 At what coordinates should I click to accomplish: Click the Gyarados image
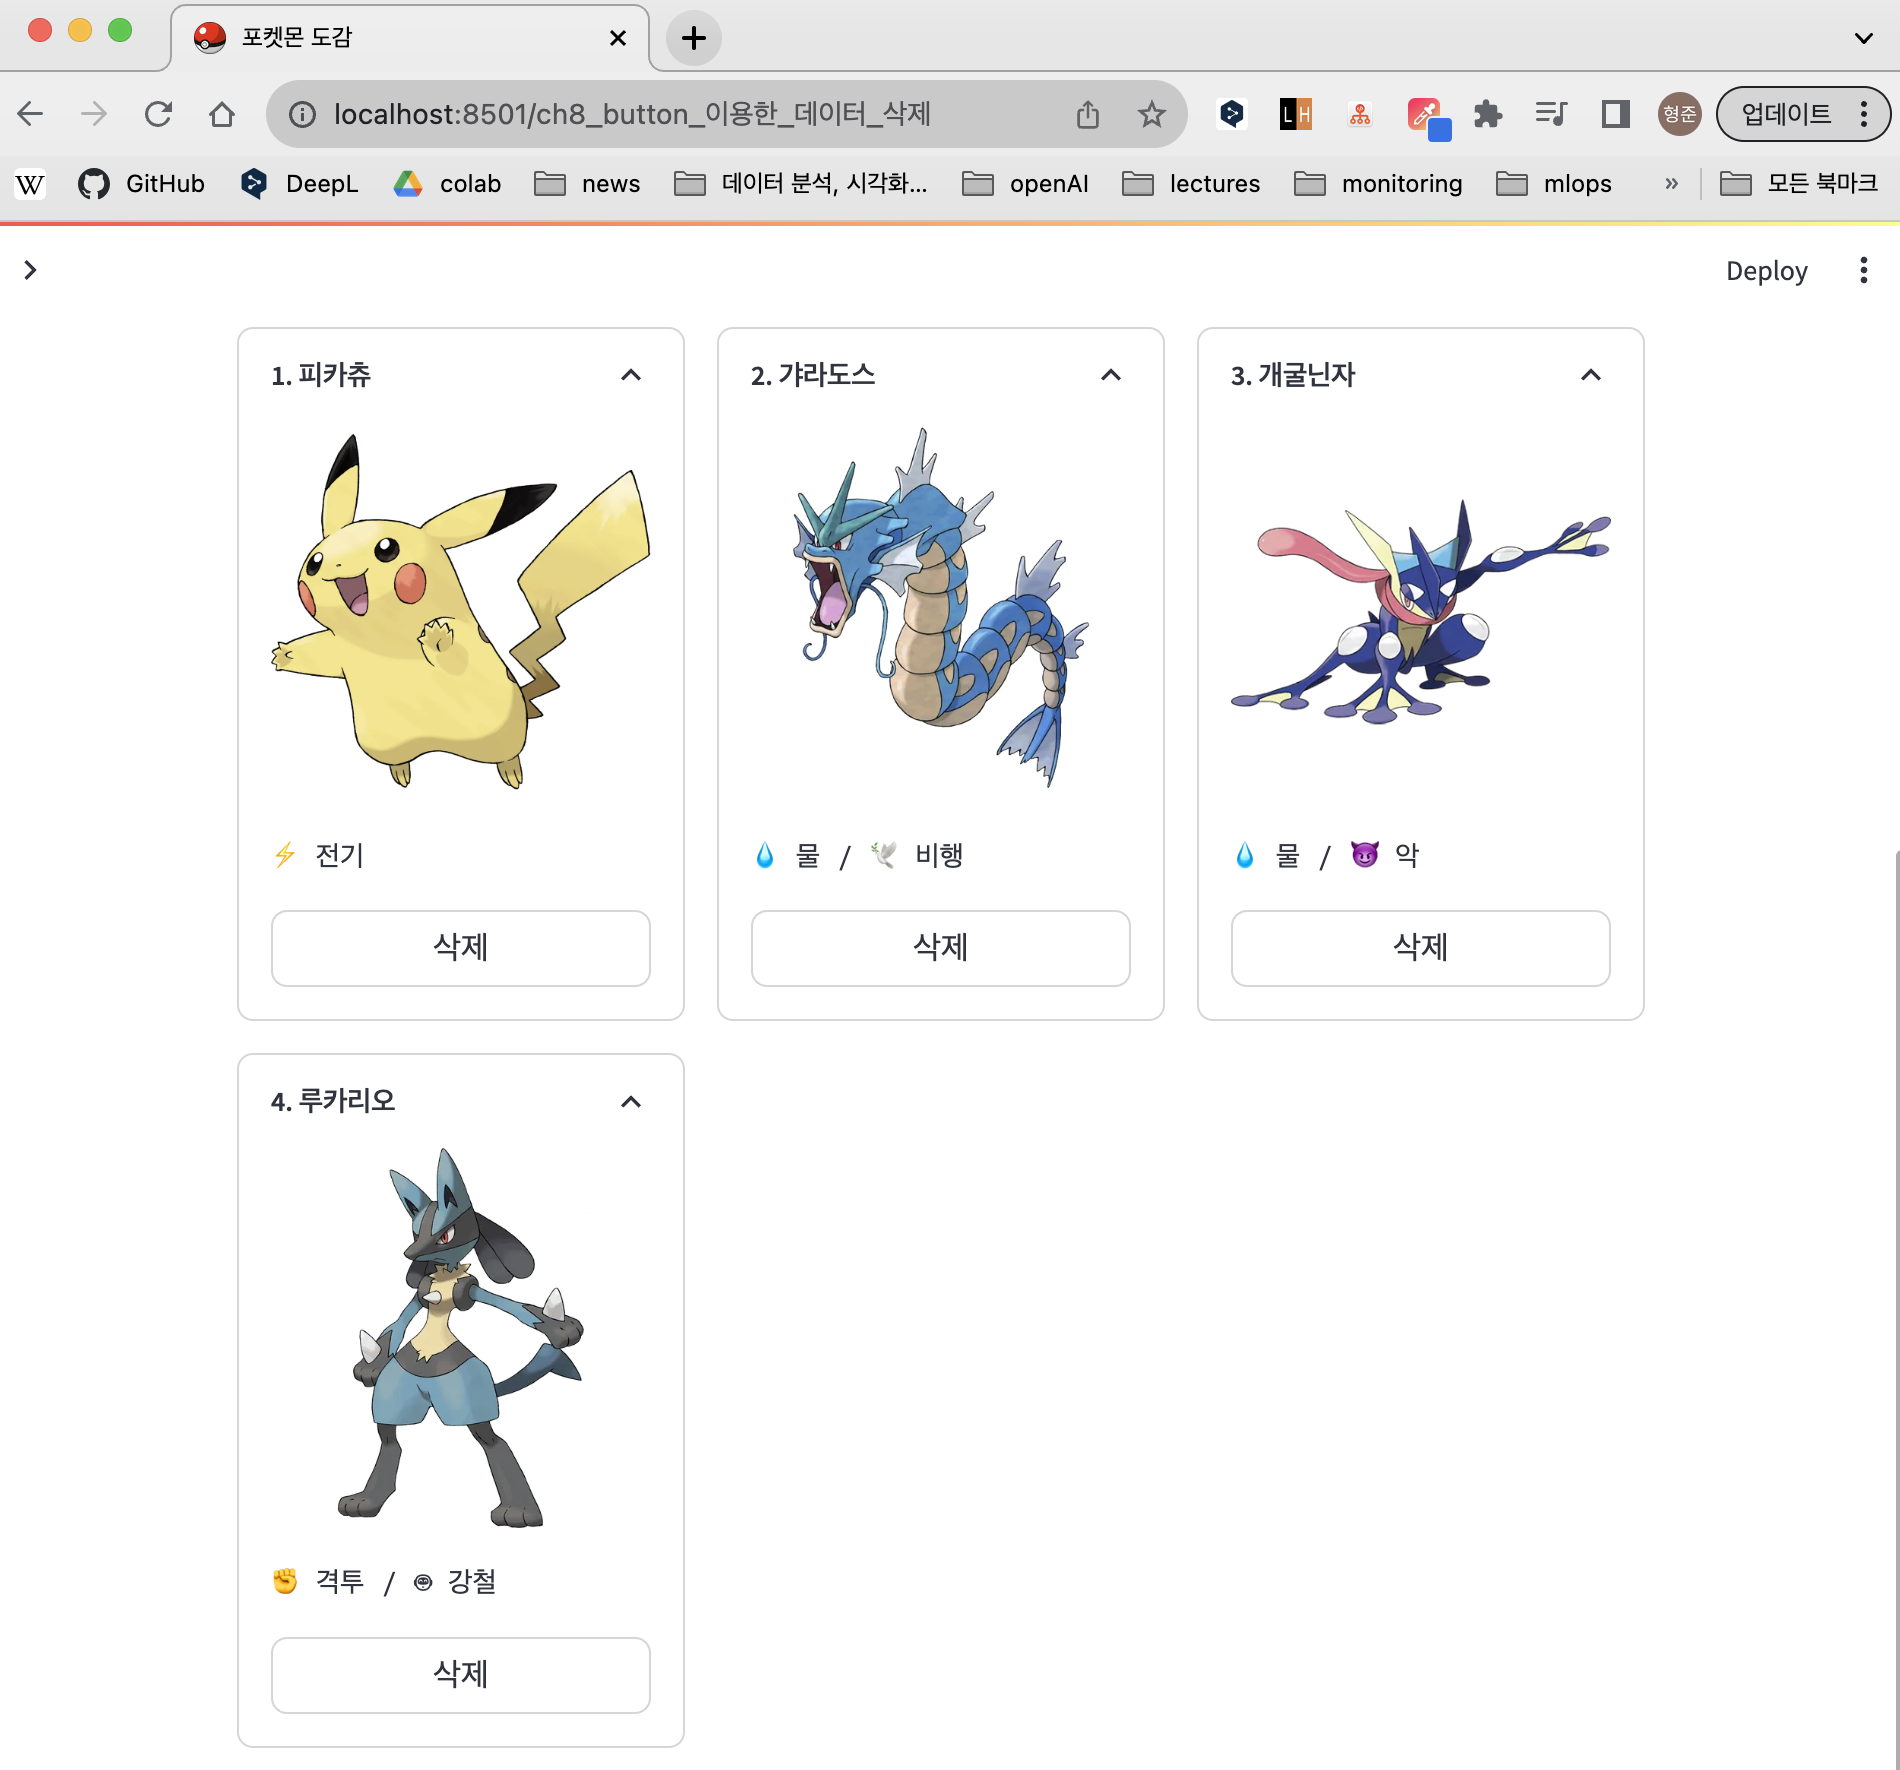pos(941,608)
